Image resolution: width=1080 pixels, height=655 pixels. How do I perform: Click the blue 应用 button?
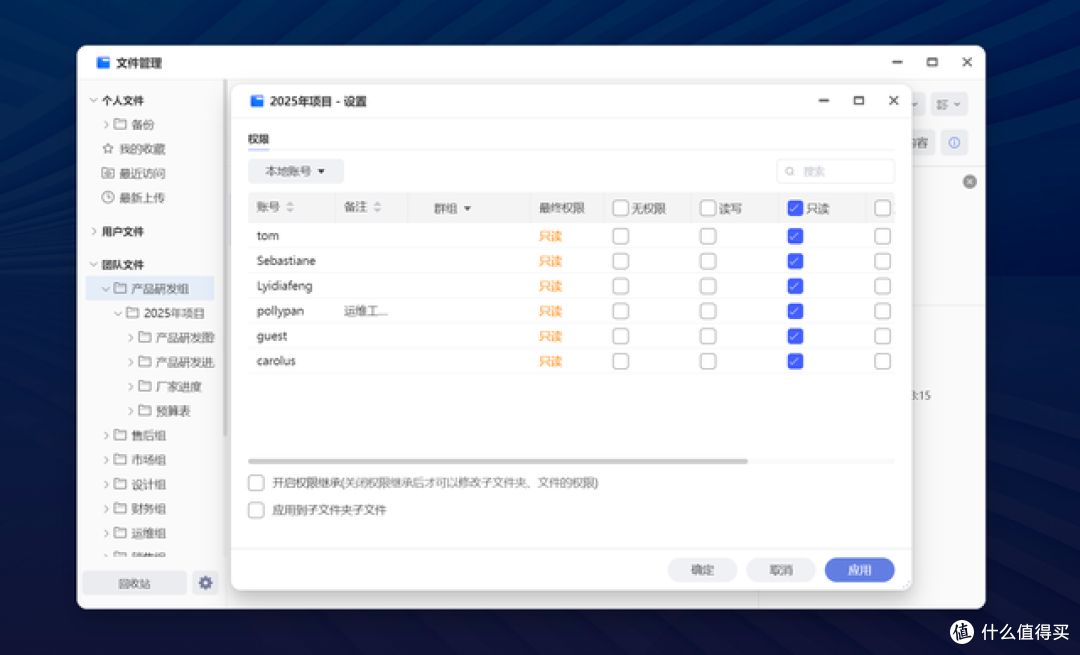(x=860, y=570)
